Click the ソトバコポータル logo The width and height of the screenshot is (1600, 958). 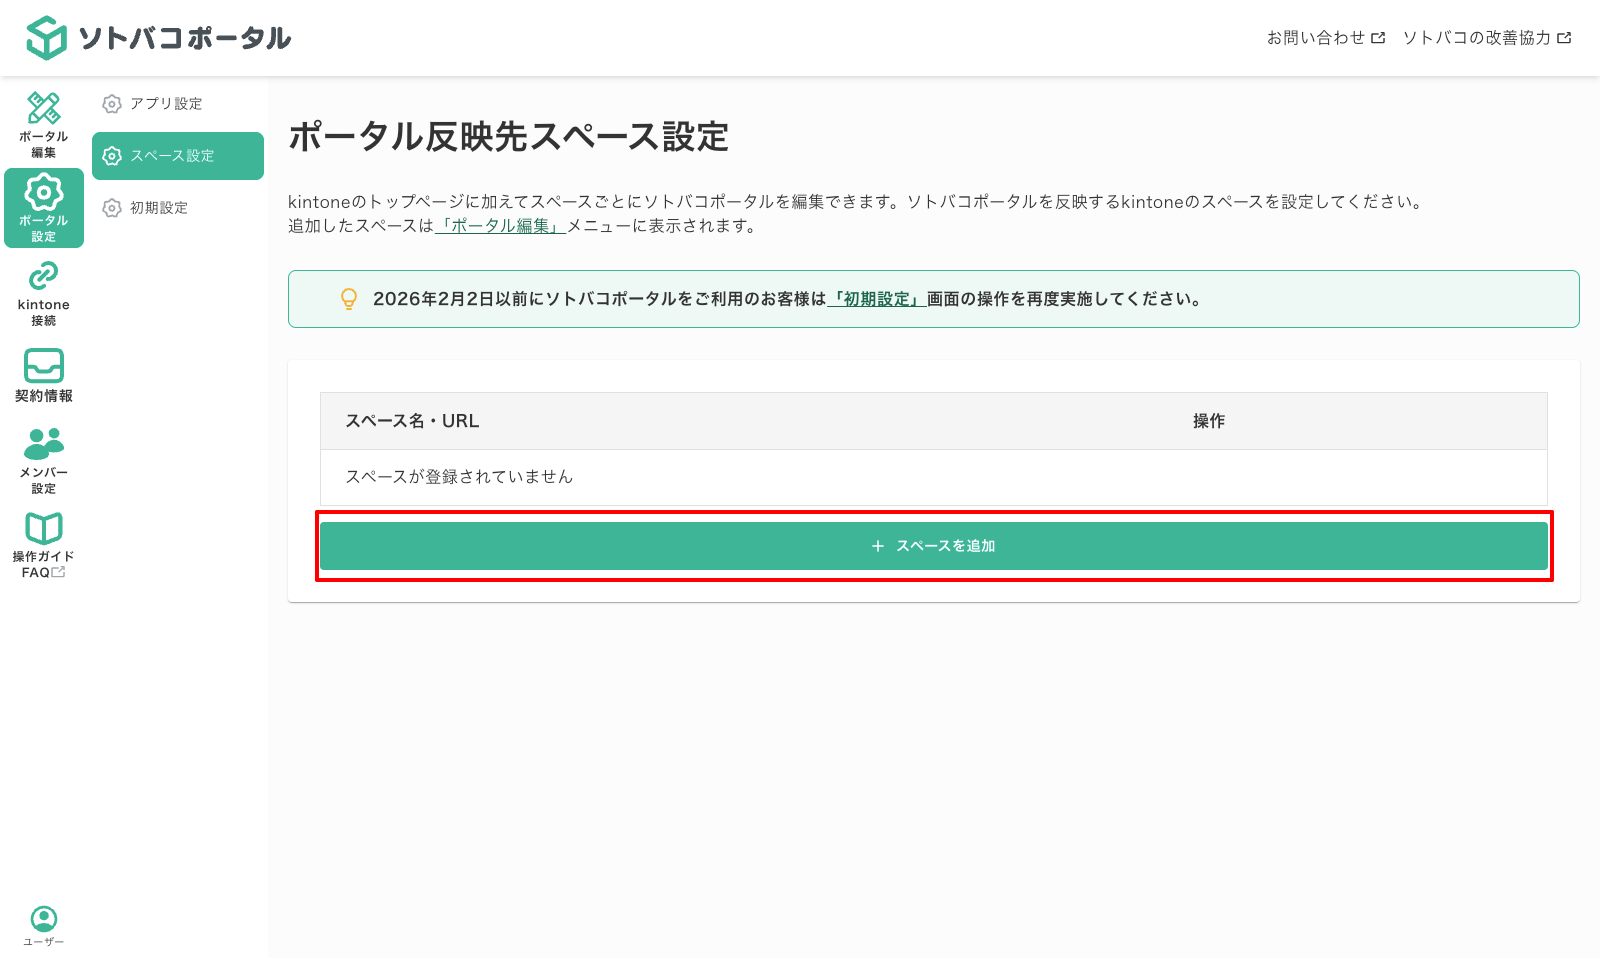point(160,36)
